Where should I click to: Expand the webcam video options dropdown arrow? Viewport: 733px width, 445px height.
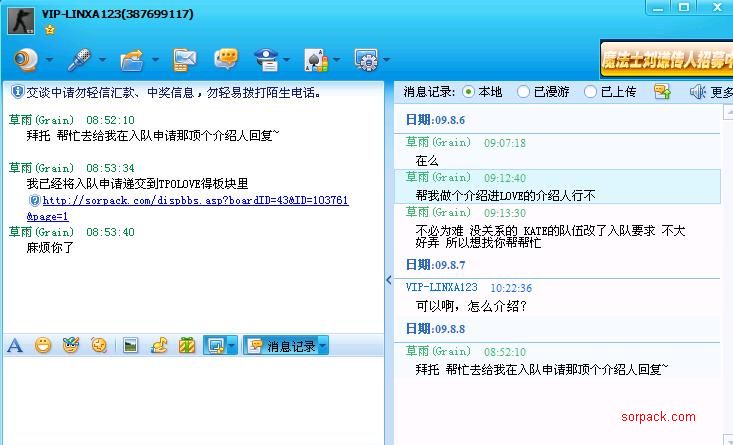[50, 60]
